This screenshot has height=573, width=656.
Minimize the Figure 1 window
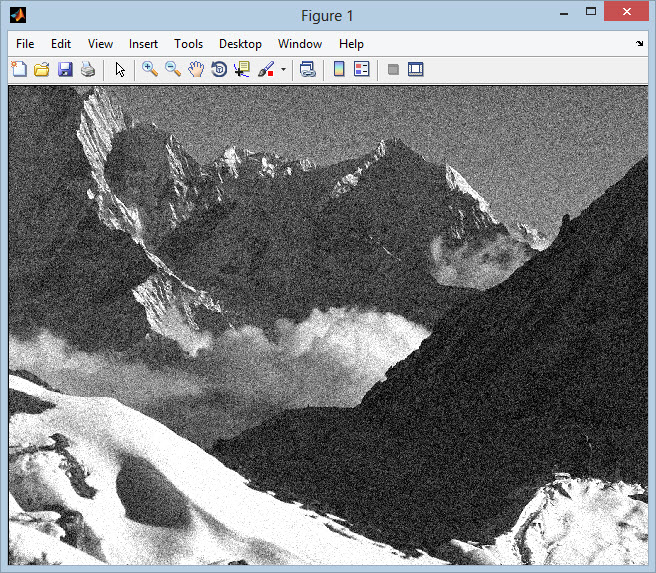pyautogui.click(x=564, y=13)
